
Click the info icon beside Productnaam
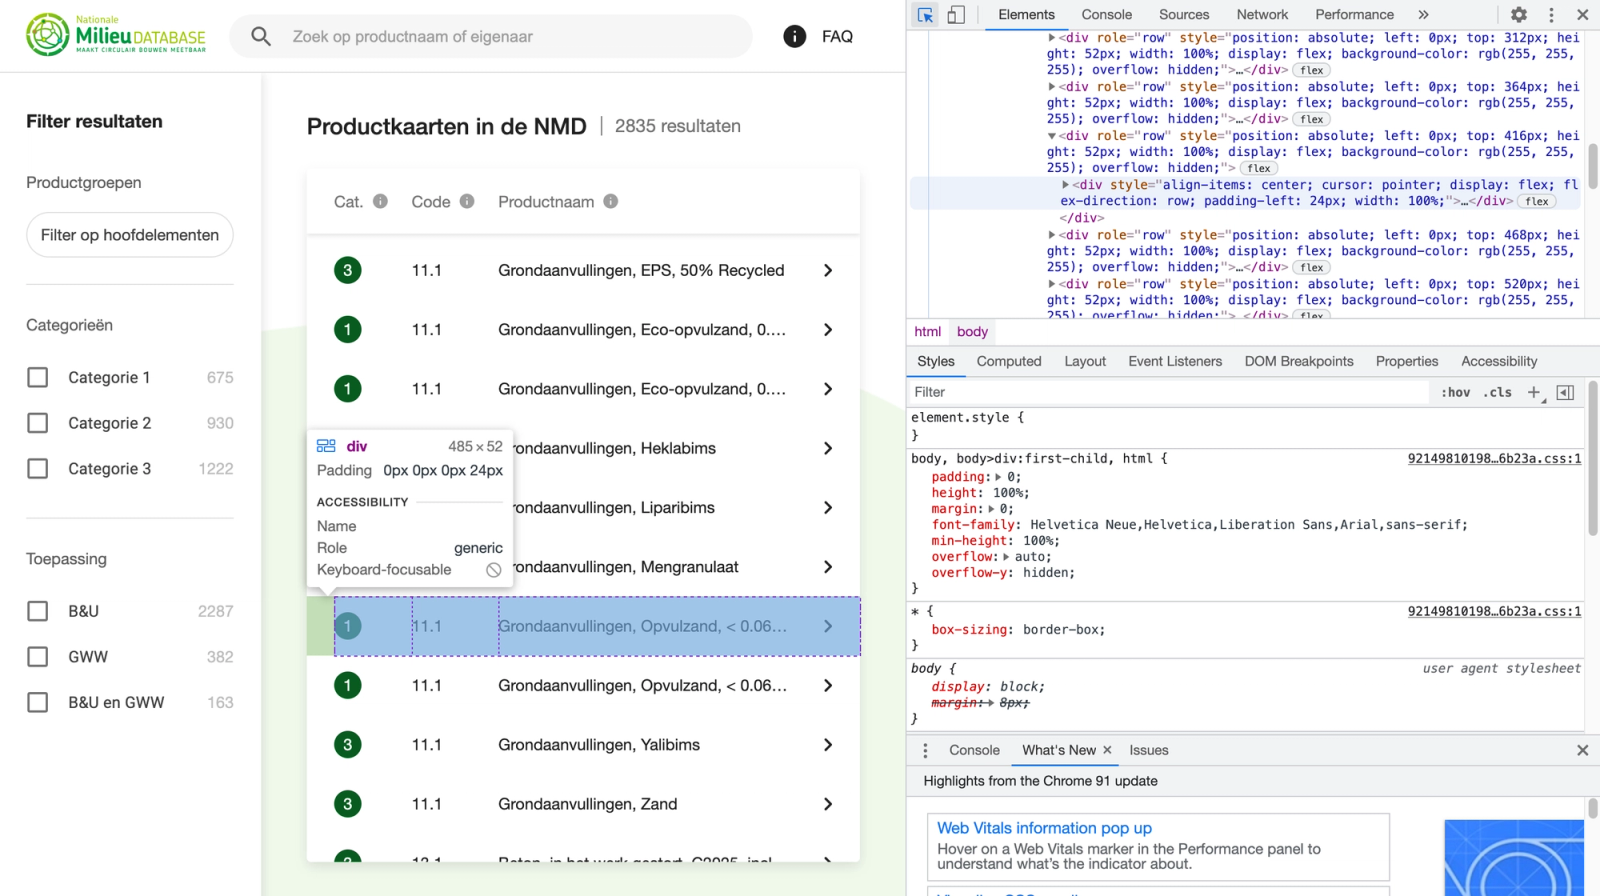coord(611,201)
